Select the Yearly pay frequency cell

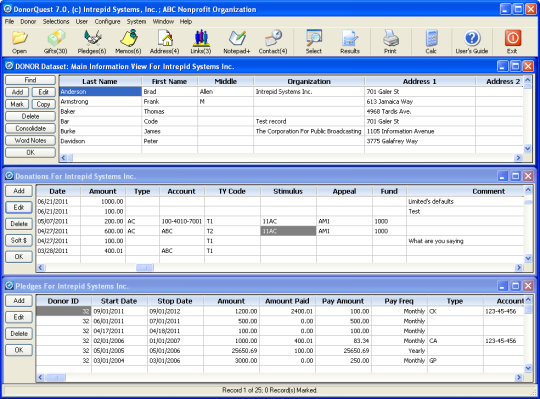click(x=399, y=351)
